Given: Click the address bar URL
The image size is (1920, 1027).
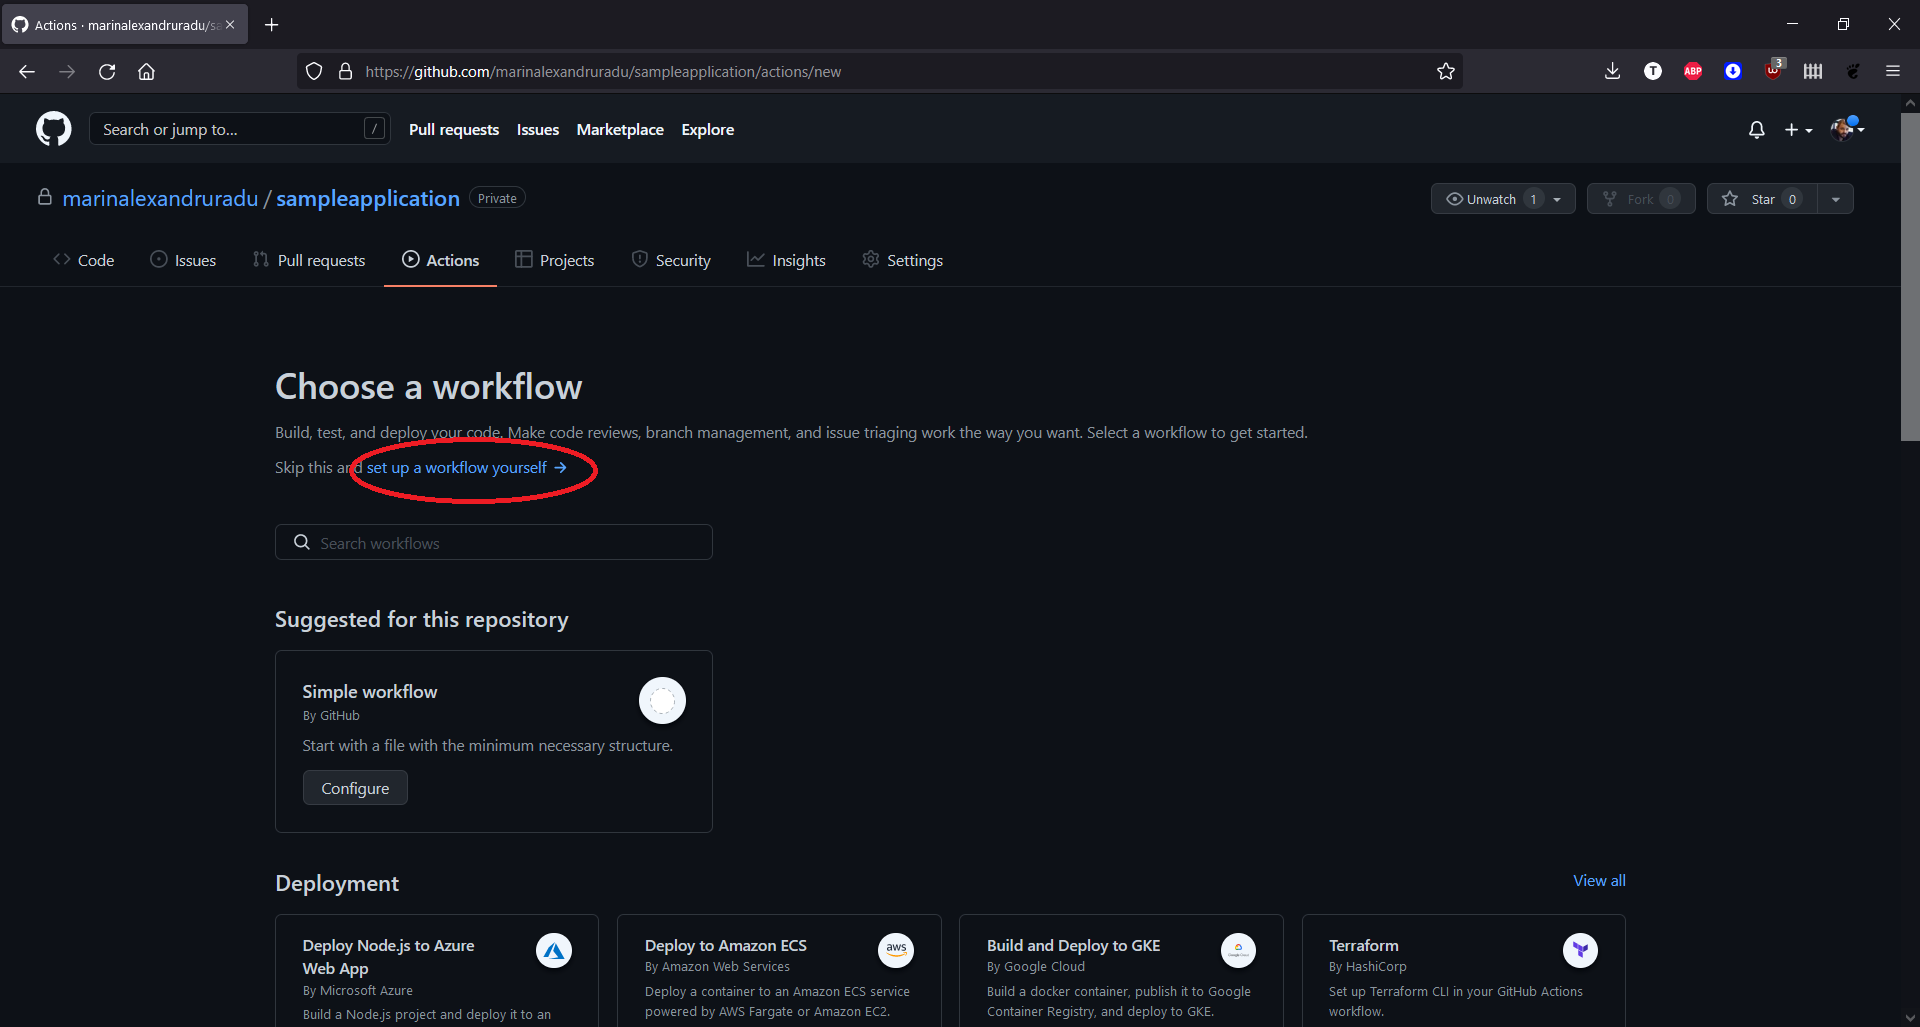Looking at the screenshot, I should (603, 72).
